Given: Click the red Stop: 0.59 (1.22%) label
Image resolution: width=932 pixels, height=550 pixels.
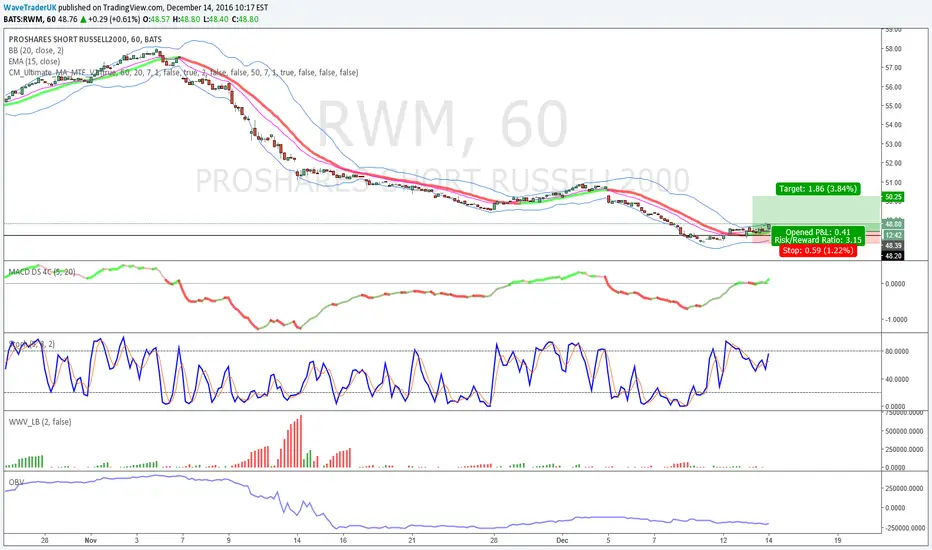Looking at the screenshot, I should coord(818,250).
